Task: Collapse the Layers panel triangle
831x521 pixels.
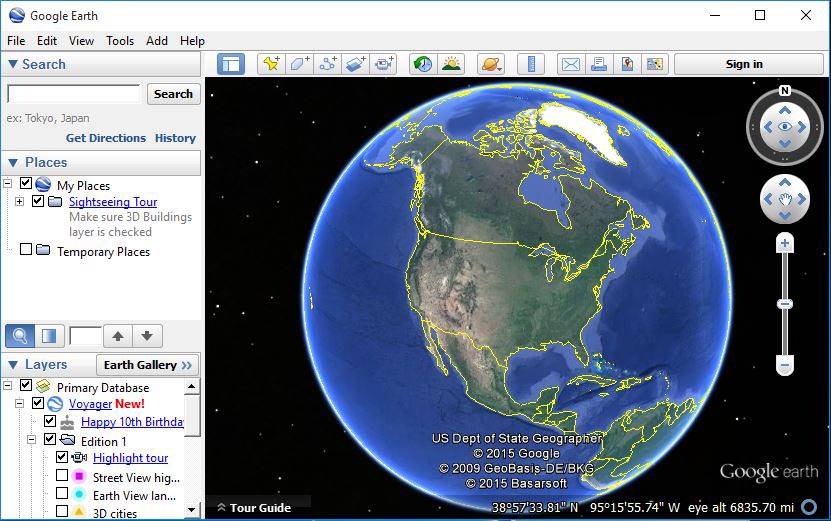Action: 13,365
